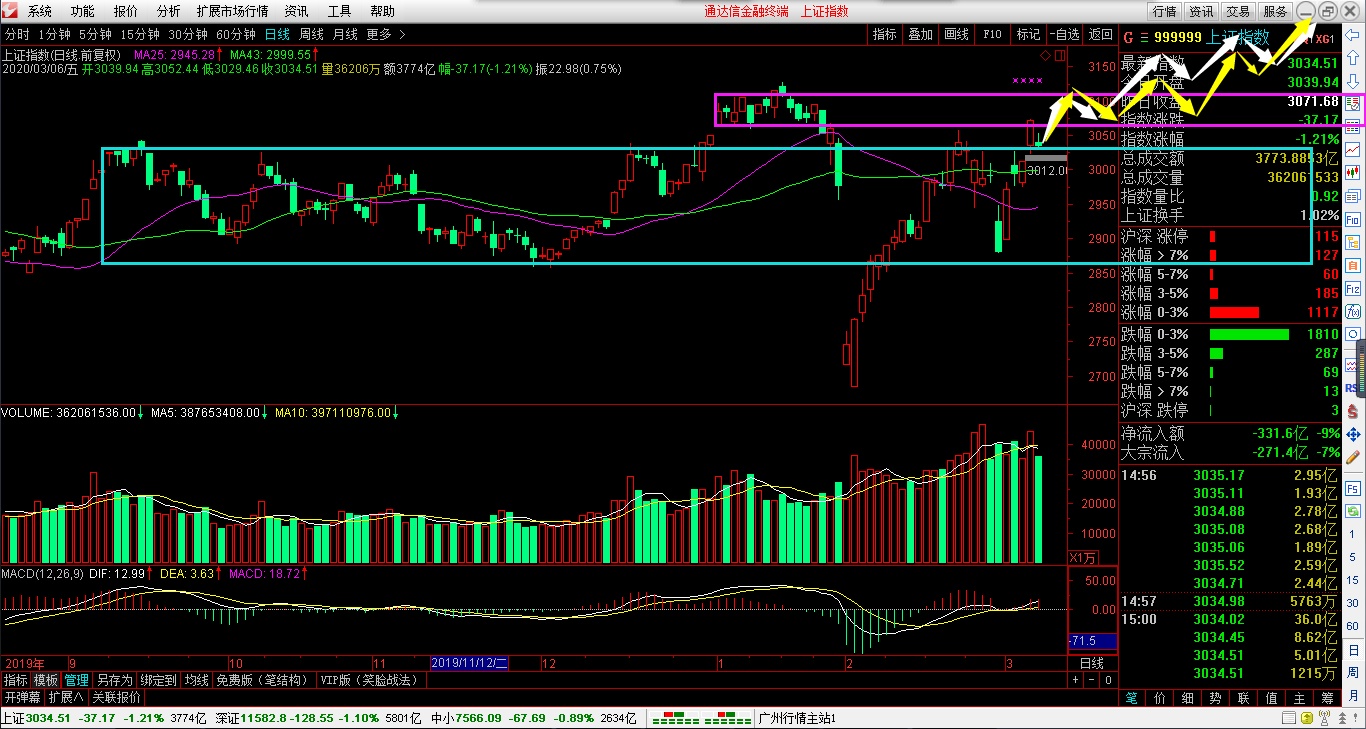Select the 笔 tab in tick panel
Screen dimensions: 1366x729
1131,698
